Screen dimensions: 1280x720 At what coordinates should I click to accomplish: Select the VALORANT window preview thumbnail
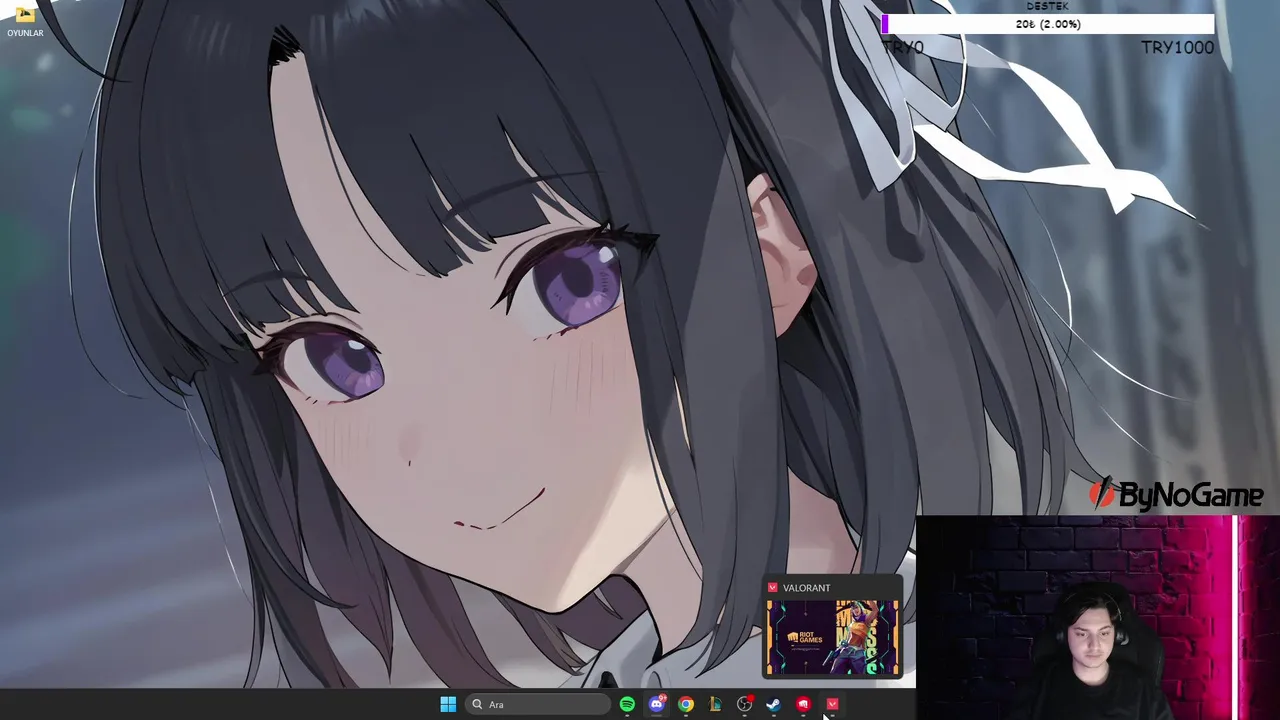(832, 637)
